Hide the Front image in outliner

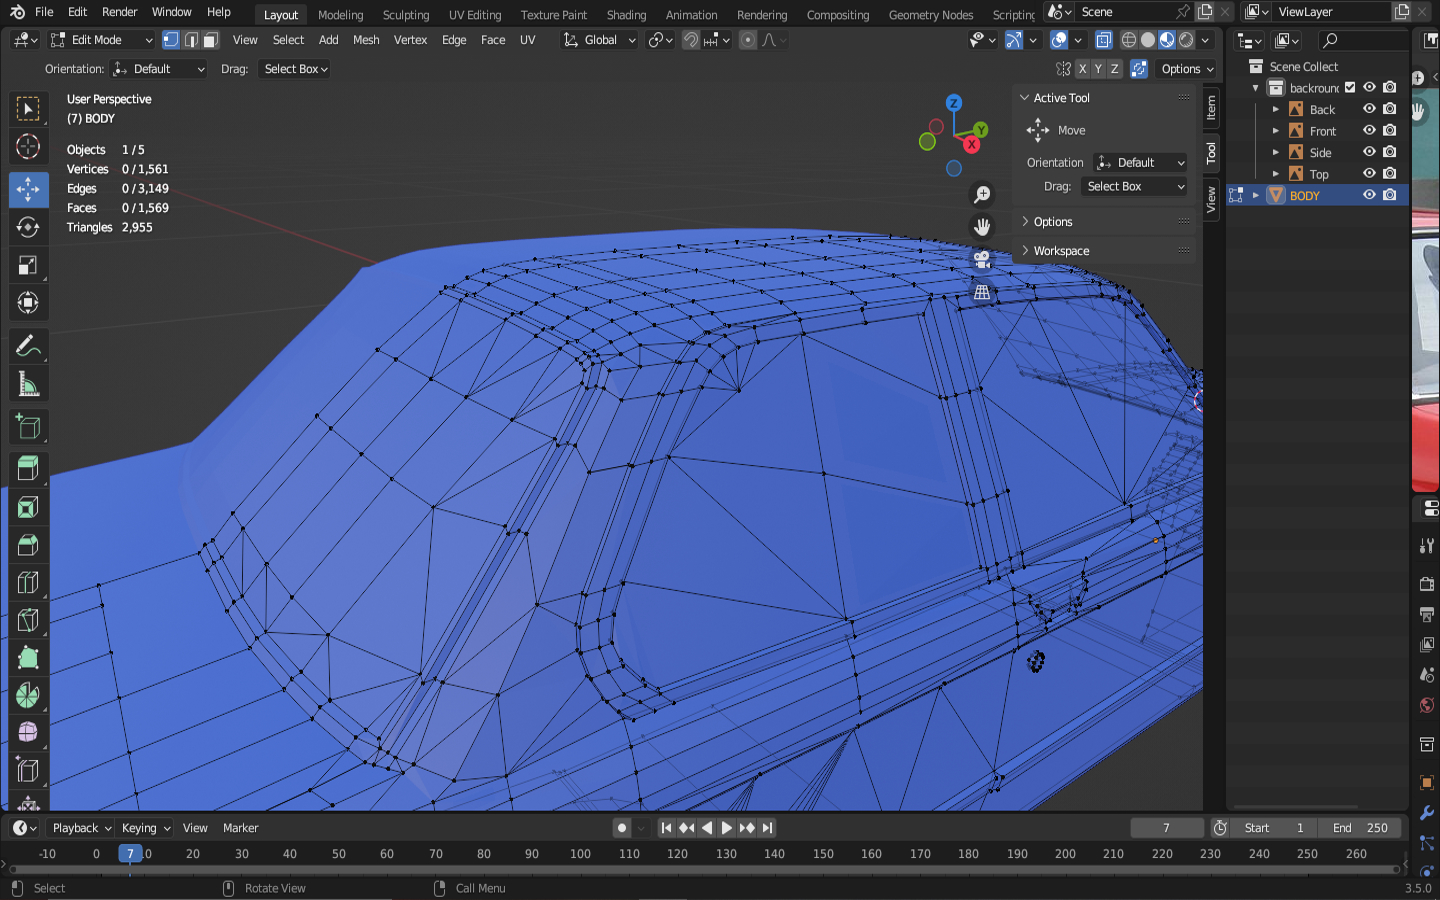[x=1369, y=131]
